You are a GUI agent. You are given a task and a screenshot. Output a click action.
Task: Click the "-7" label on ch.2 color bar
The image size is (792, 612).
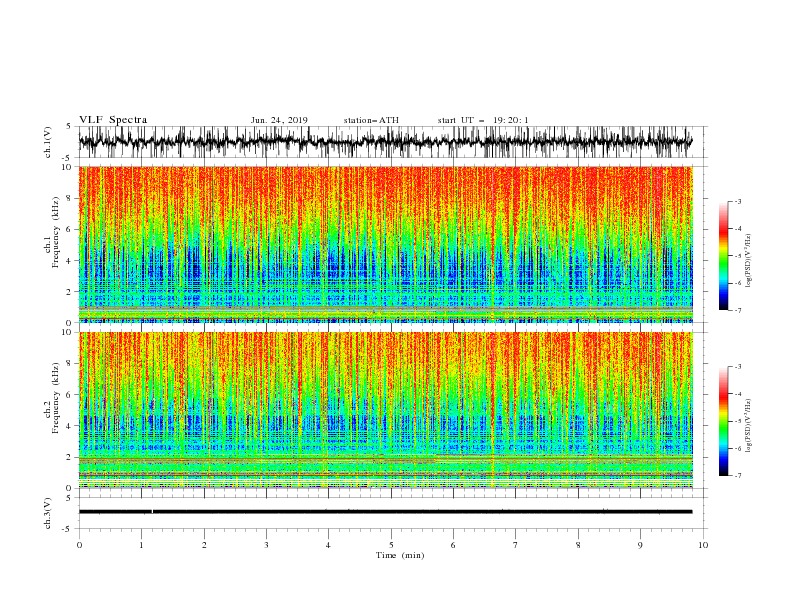737,475
